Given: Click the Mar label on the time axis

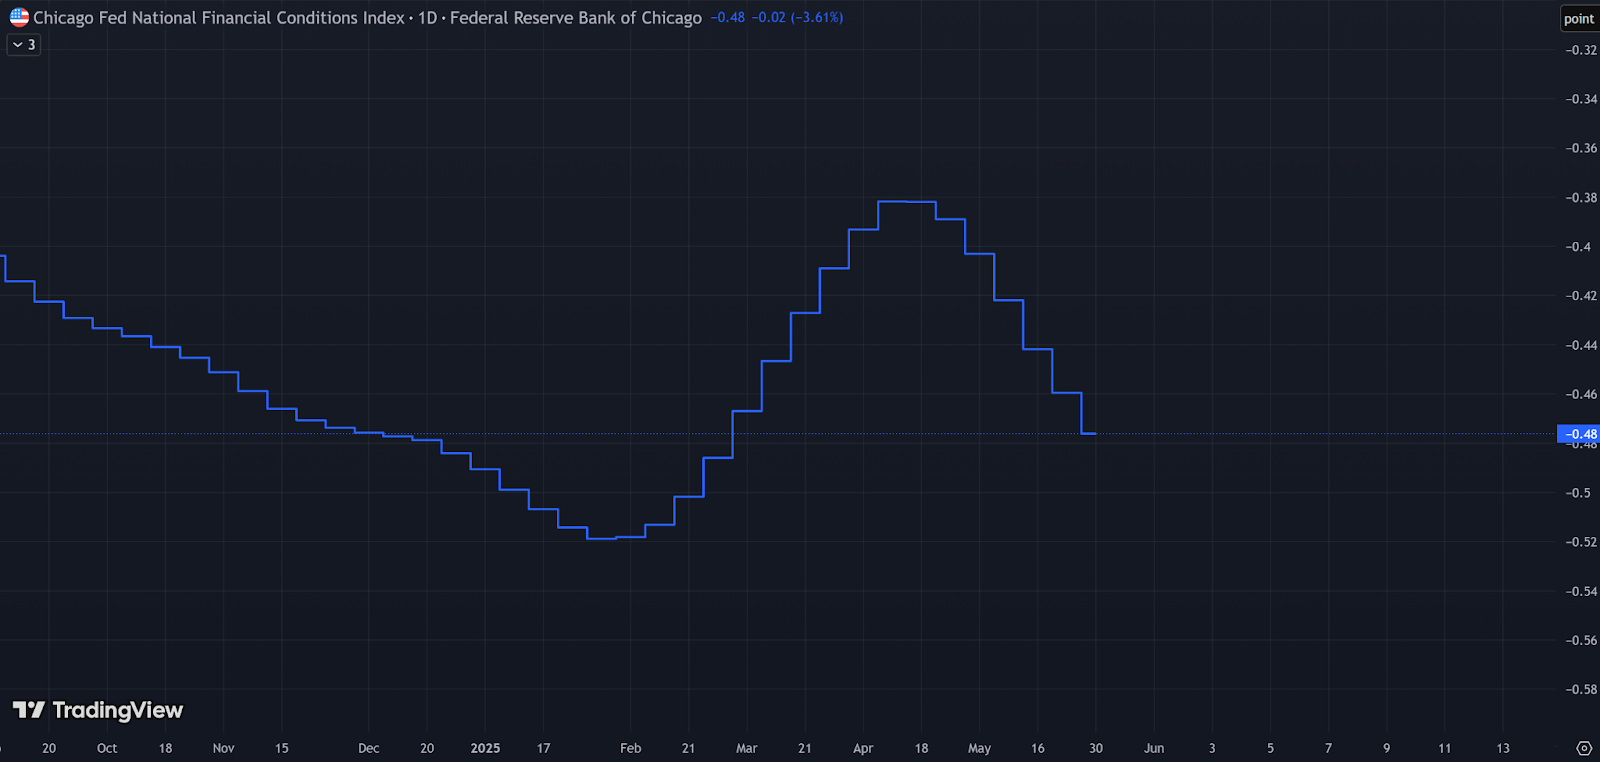Looking at the screenshot, I should [747, 748].
